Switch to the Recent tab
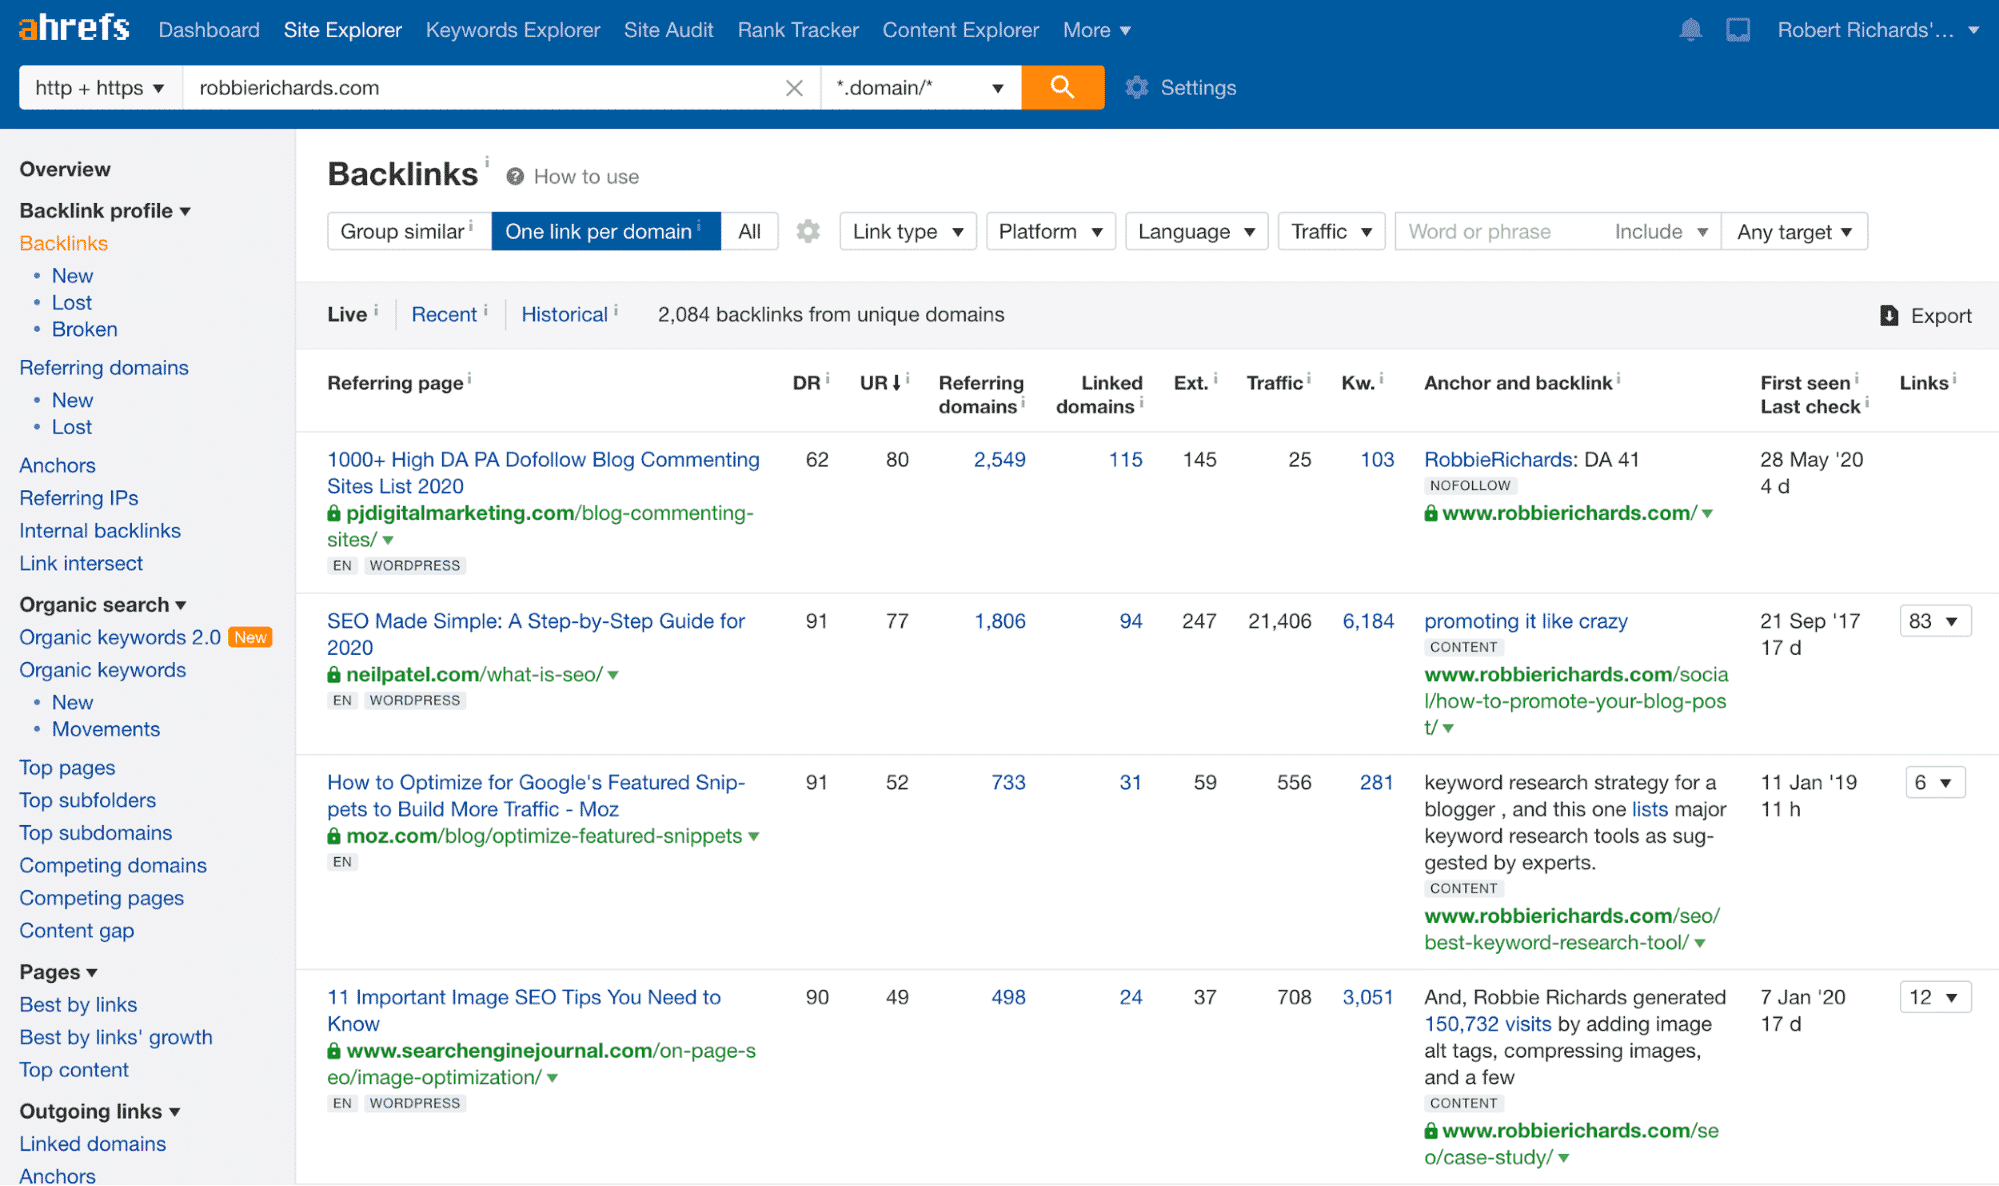Image resolution: width=1999 pixels, height=1186 pixels. pos(443,314)
